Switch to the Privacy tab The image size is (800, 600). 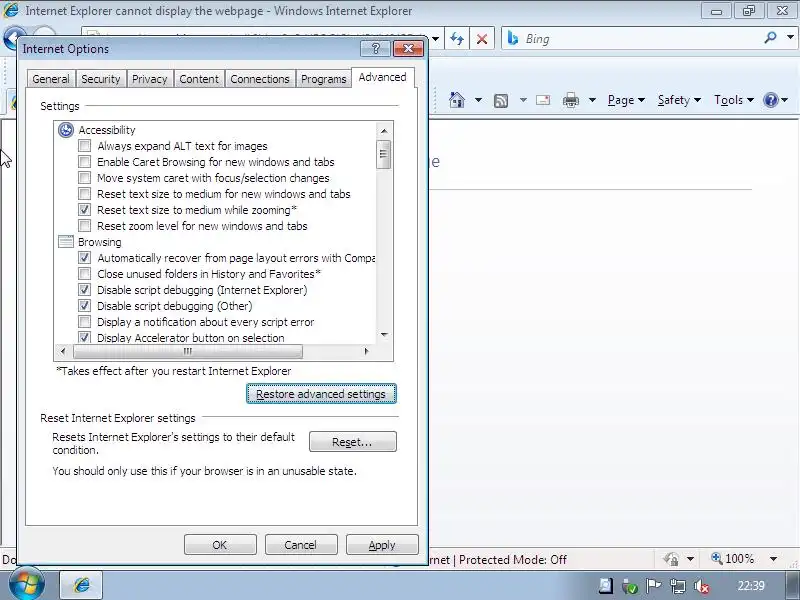[149, 79]
